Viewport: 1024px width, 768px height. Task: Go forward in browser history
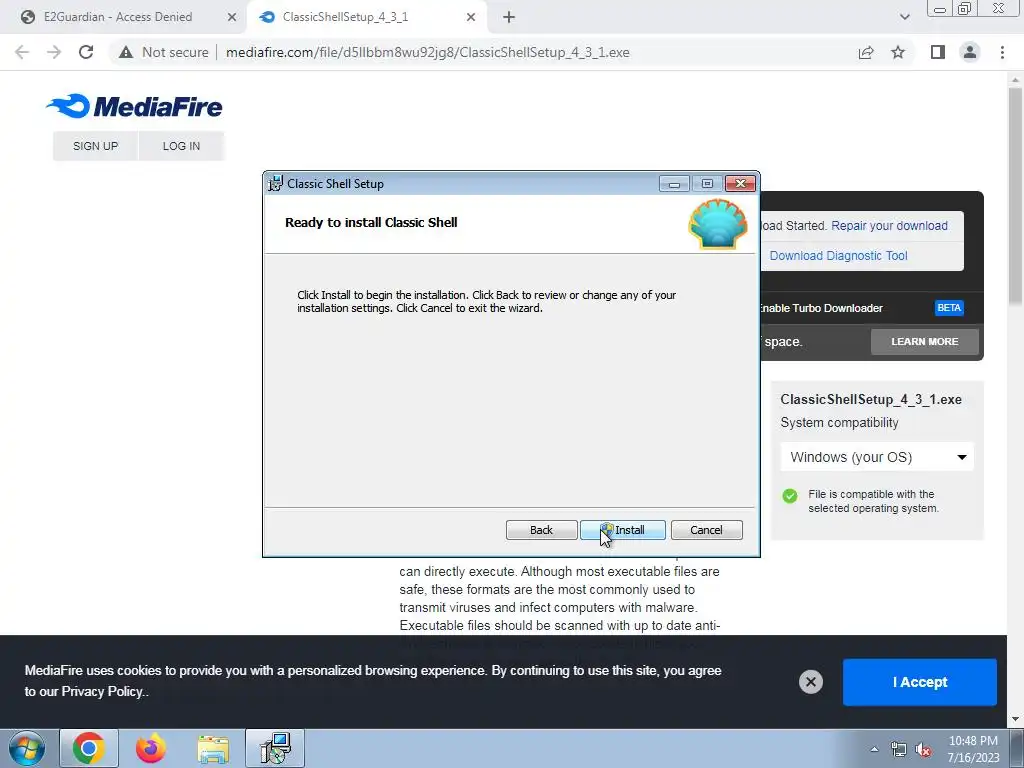click(54, 52)
